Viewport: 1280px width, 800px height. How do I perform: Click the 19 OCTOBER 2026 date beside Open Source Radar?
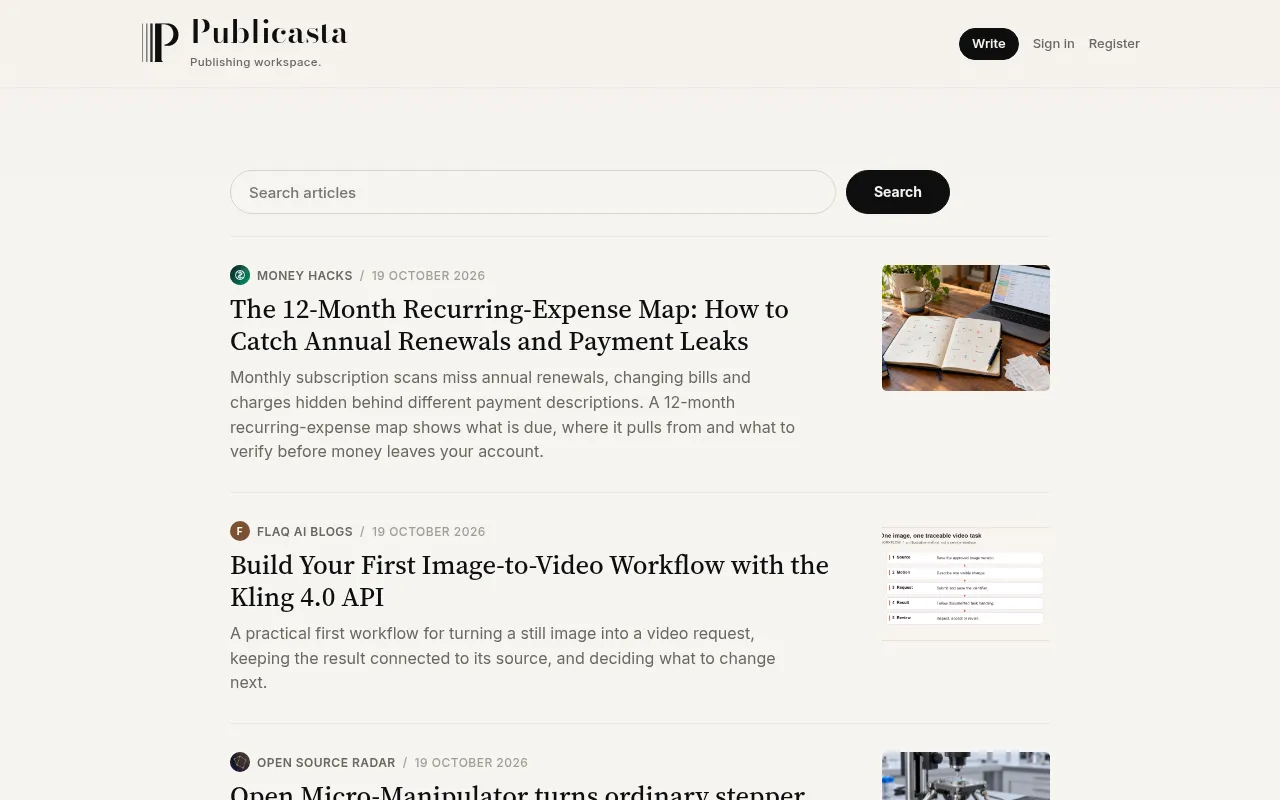click(471, 763)
